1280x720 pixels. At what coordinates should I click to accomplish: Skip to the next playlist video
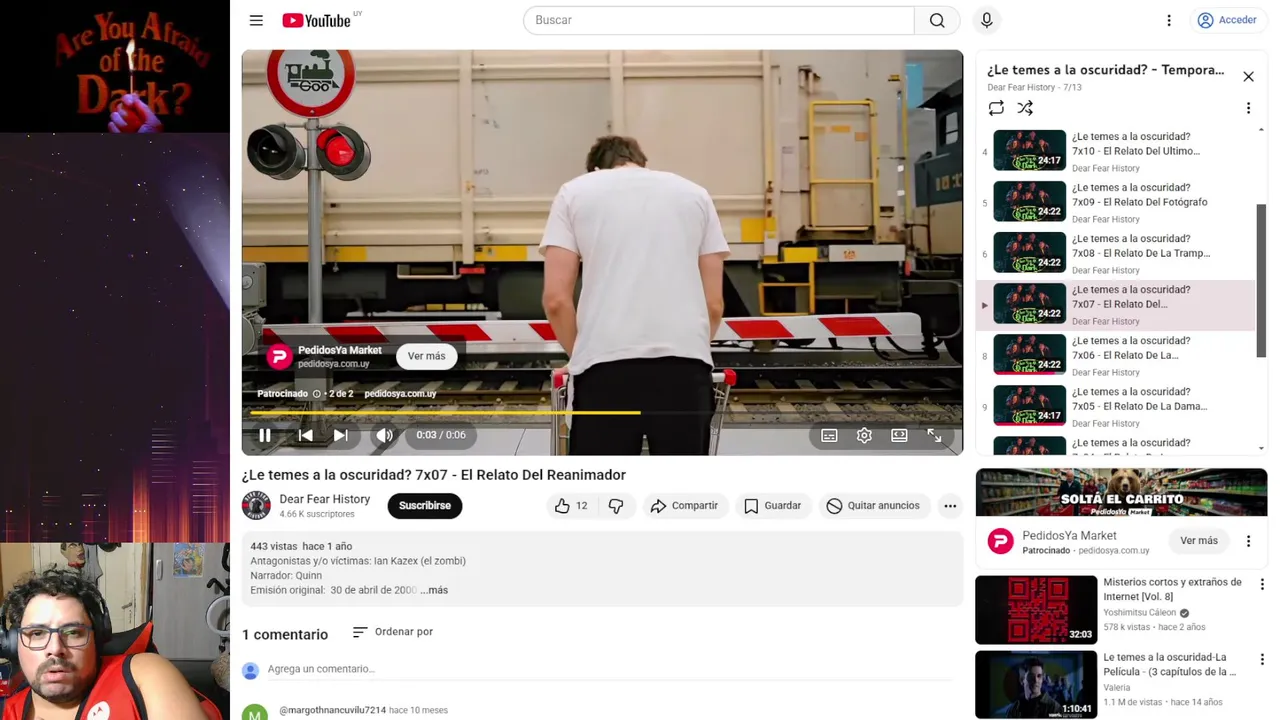pyautogui.click(x=340, y=435)
